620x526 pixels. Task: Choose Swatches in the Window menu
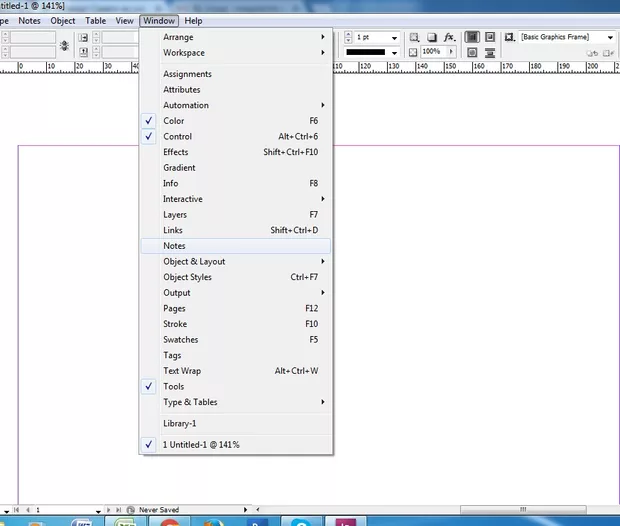180,340
